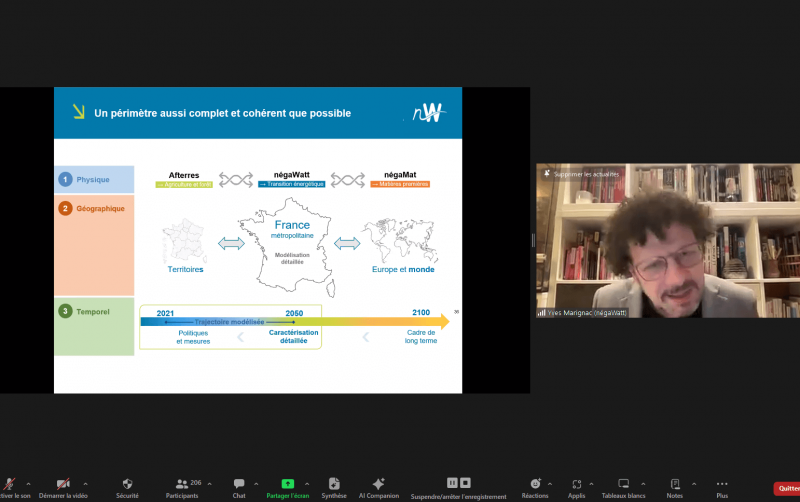
Task: Open the Notes tool
Action: (x=674, y=487)
